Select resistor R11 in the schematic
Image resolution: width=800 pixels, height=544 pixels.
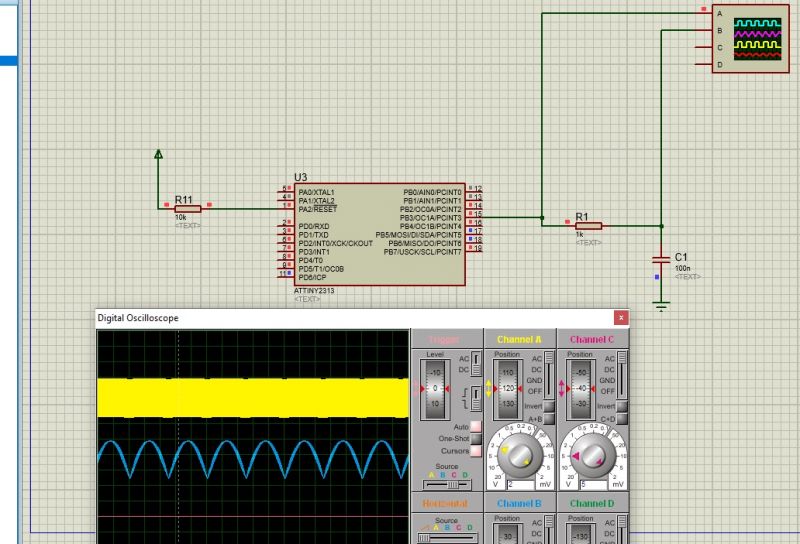187,209
